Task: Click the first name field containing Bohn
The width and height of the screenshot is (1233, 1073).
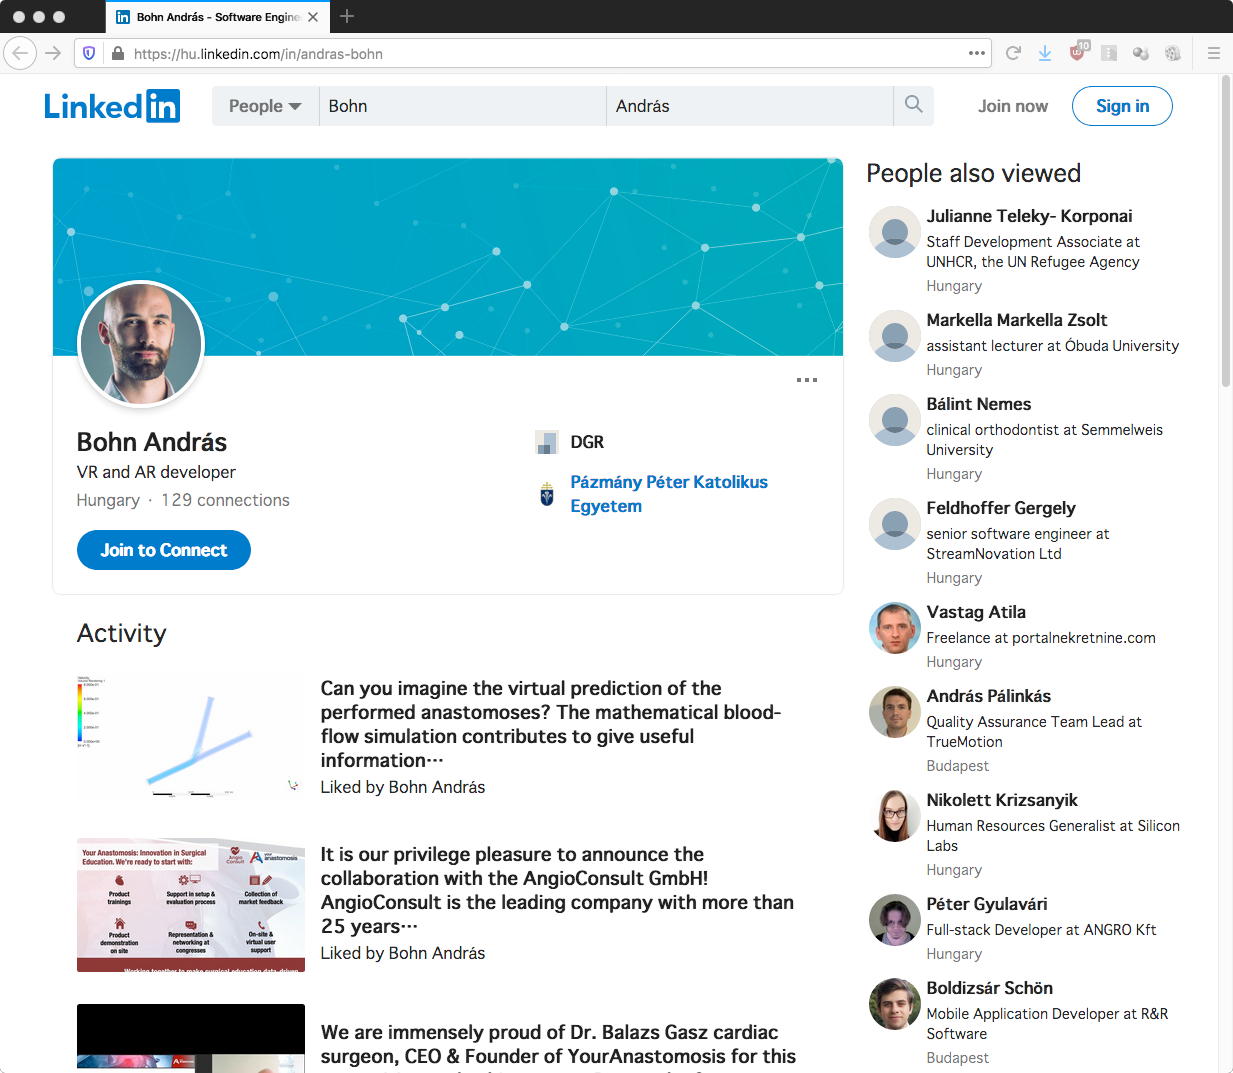Action: click(x=463, y=106)
